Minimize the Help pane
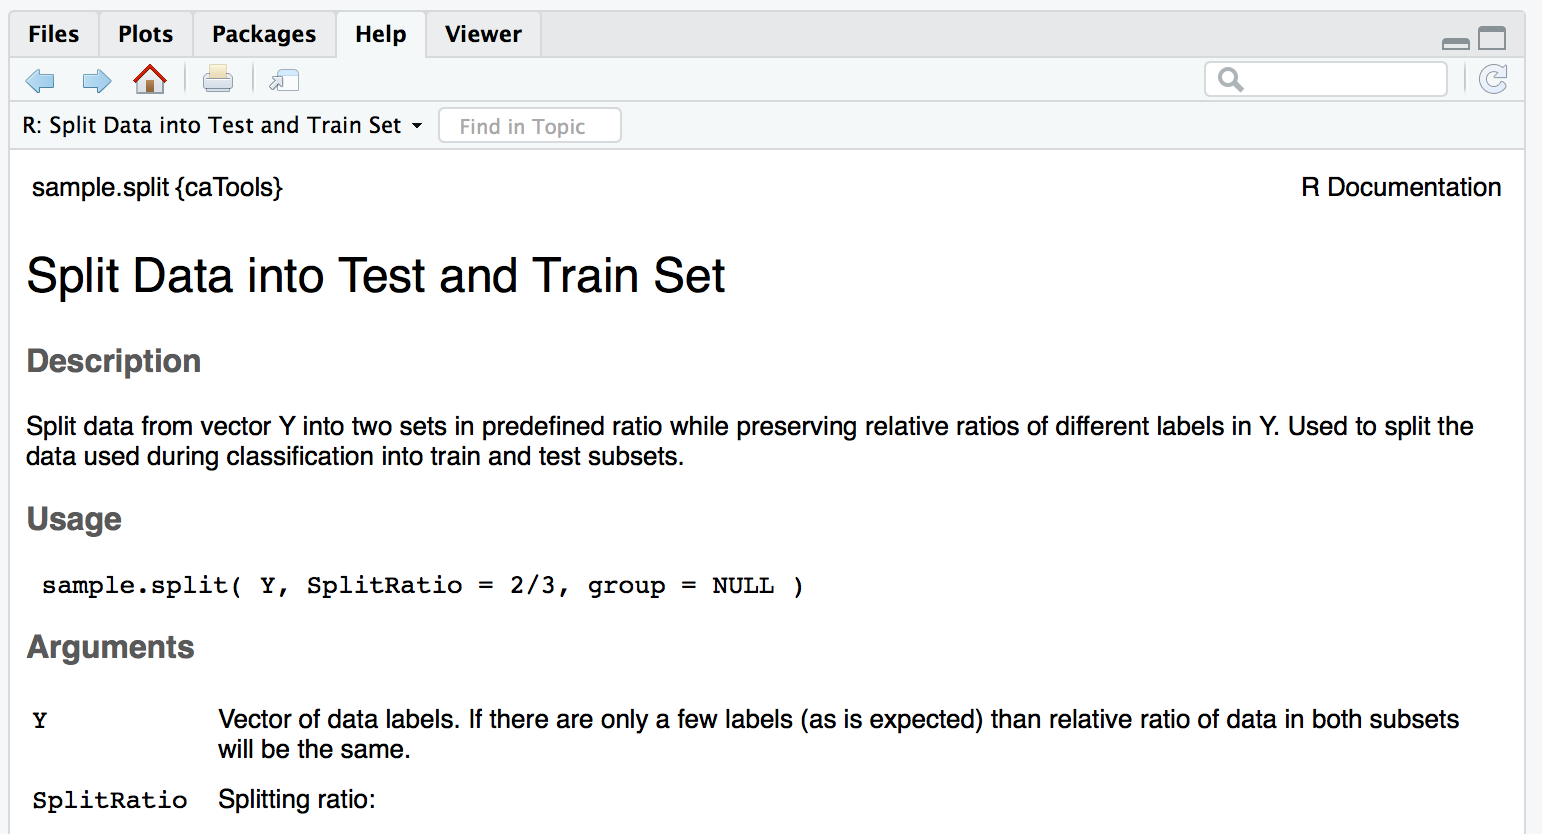This screenshot has height=834, width=1542. click(x=1456, y=43)
